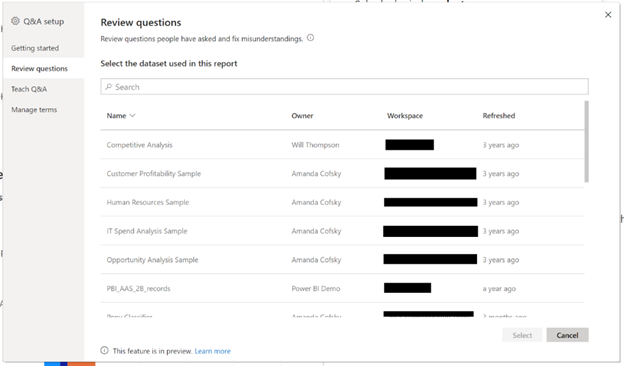
Task: Toggle Name column sort chevron
Action: (133, 115)
